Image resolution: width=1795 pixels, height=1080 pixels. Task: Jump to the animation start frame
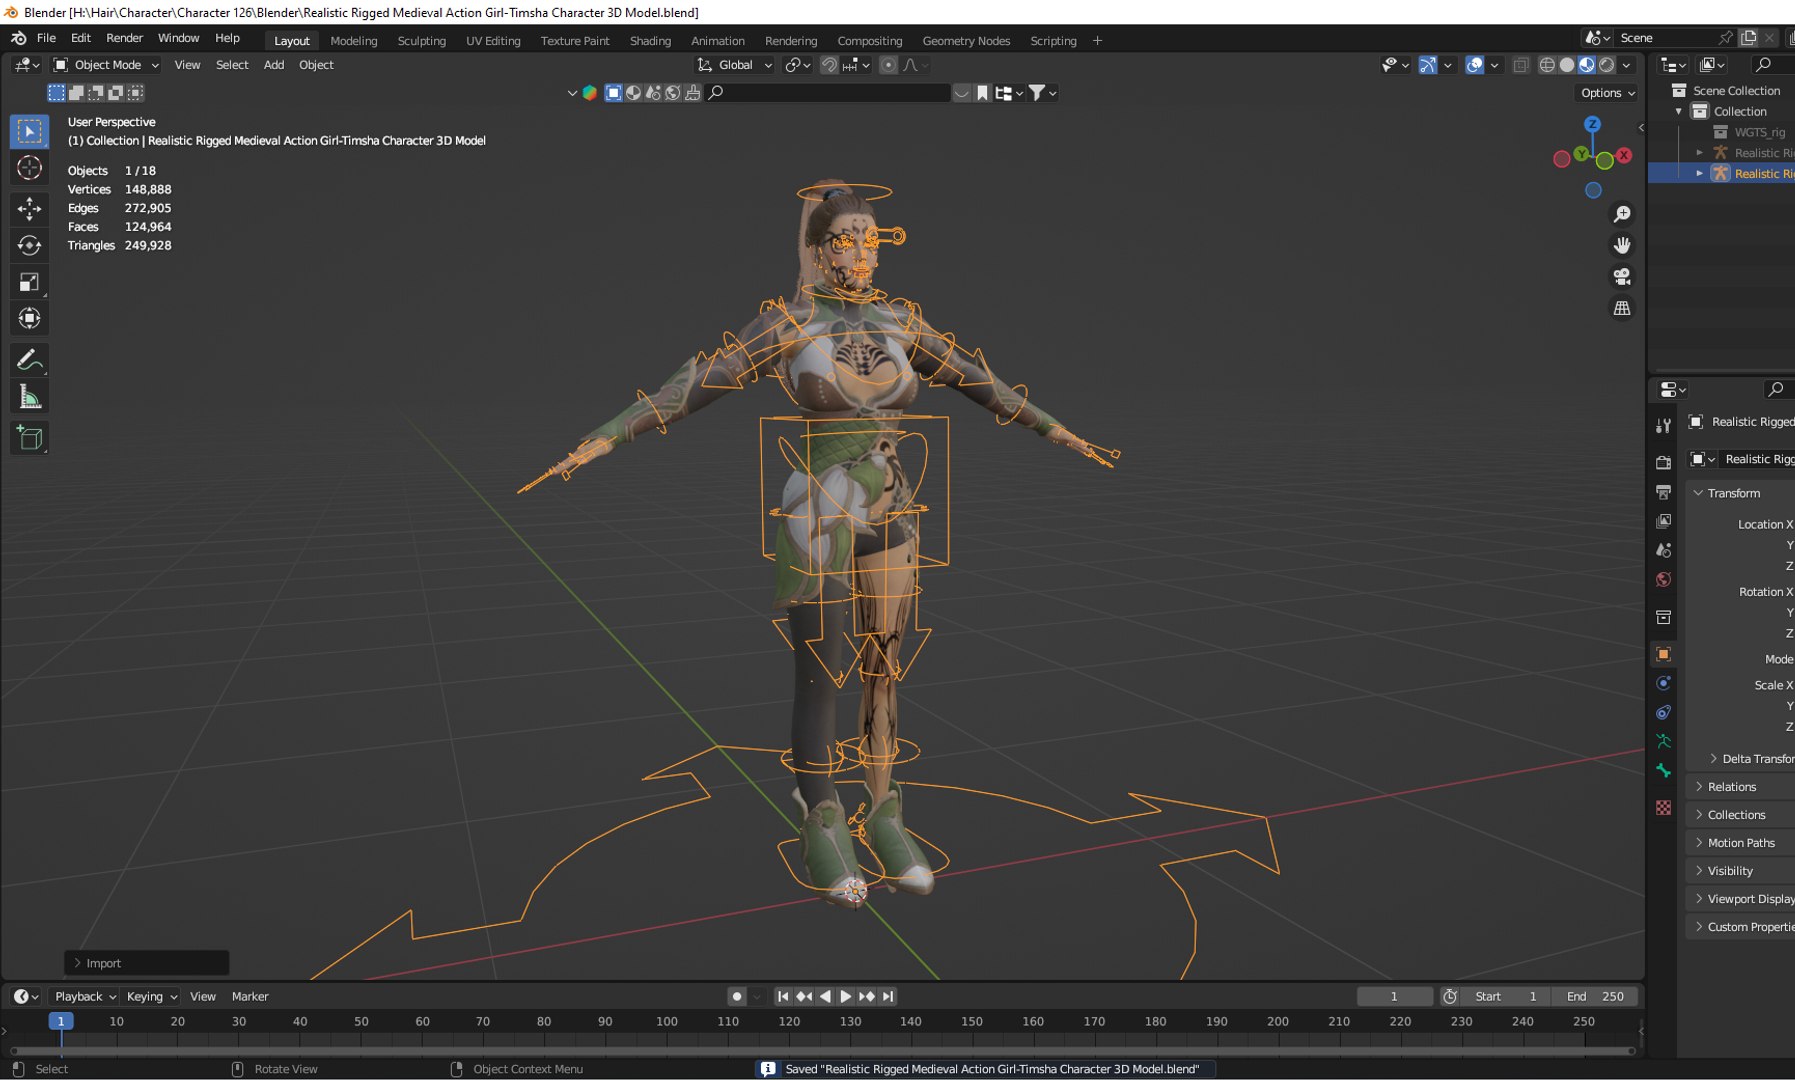click(783, 996)
